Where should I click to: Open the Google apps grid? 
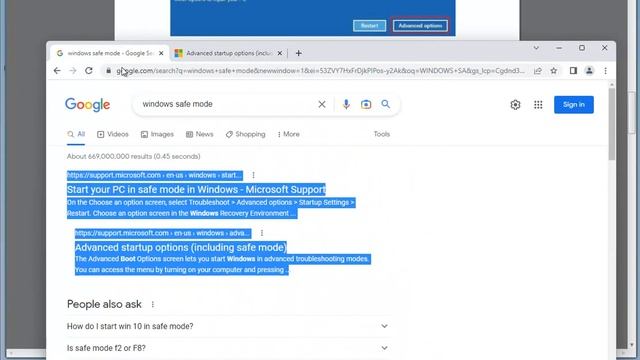[x=538, y=105]
